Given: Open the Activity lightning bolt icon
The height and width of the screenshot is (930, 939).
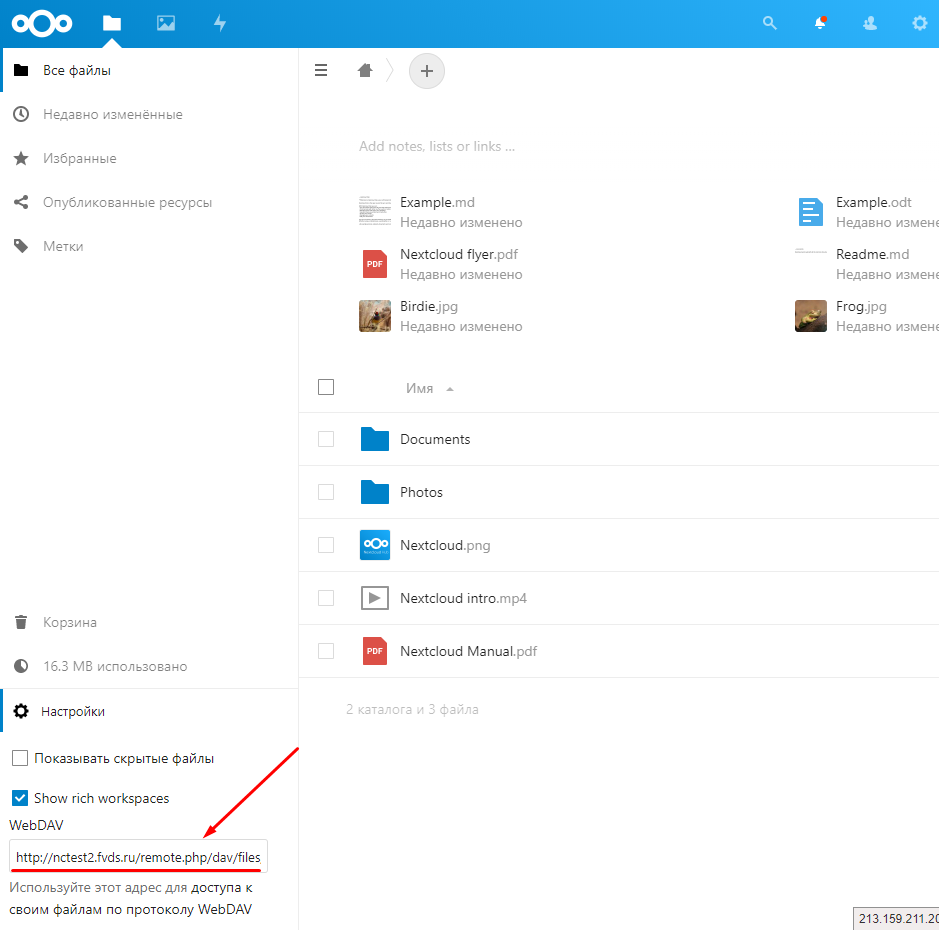Looking at the screenshot, I should click(x=220, y=23).
